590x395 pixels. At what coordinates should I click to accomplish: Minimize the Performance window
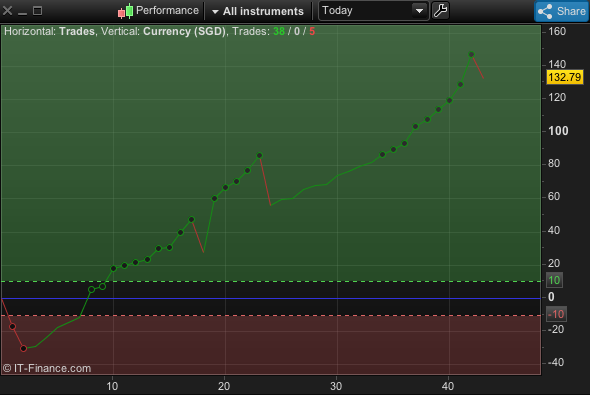coord(22,11)
